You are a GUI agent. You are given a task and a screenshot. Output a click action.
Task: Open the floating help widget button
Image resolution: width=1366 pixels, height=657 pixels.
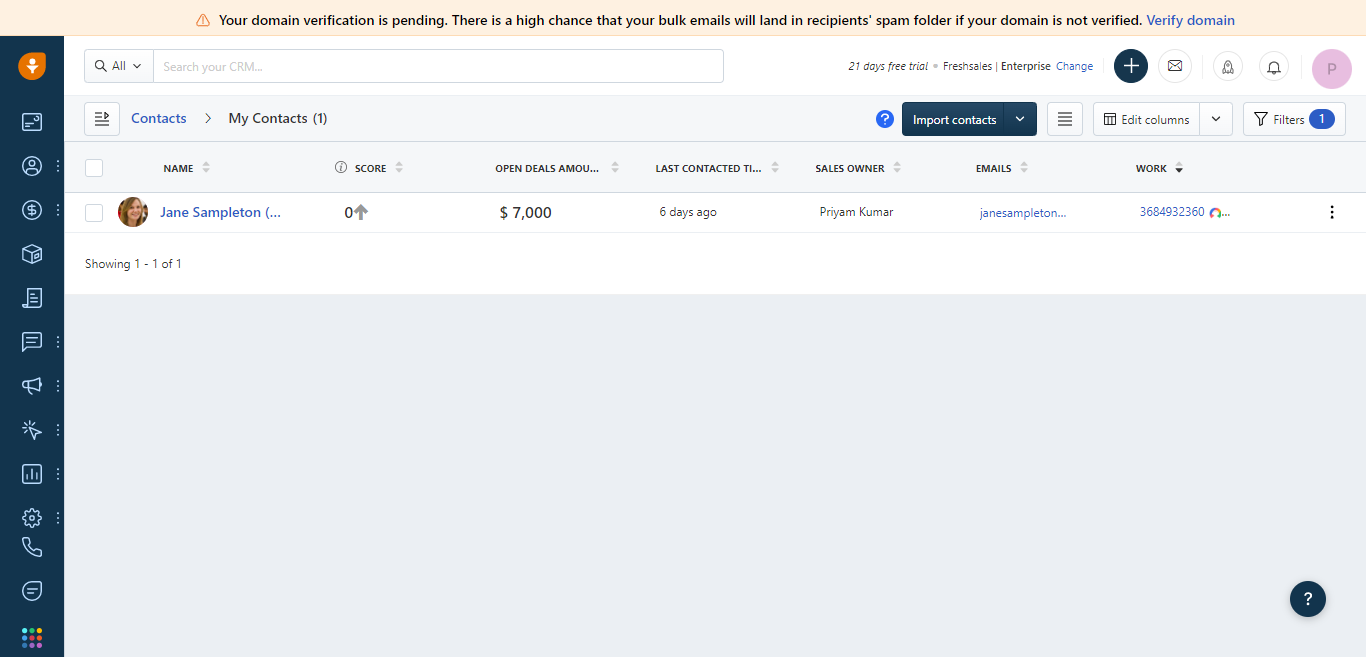1308,599
